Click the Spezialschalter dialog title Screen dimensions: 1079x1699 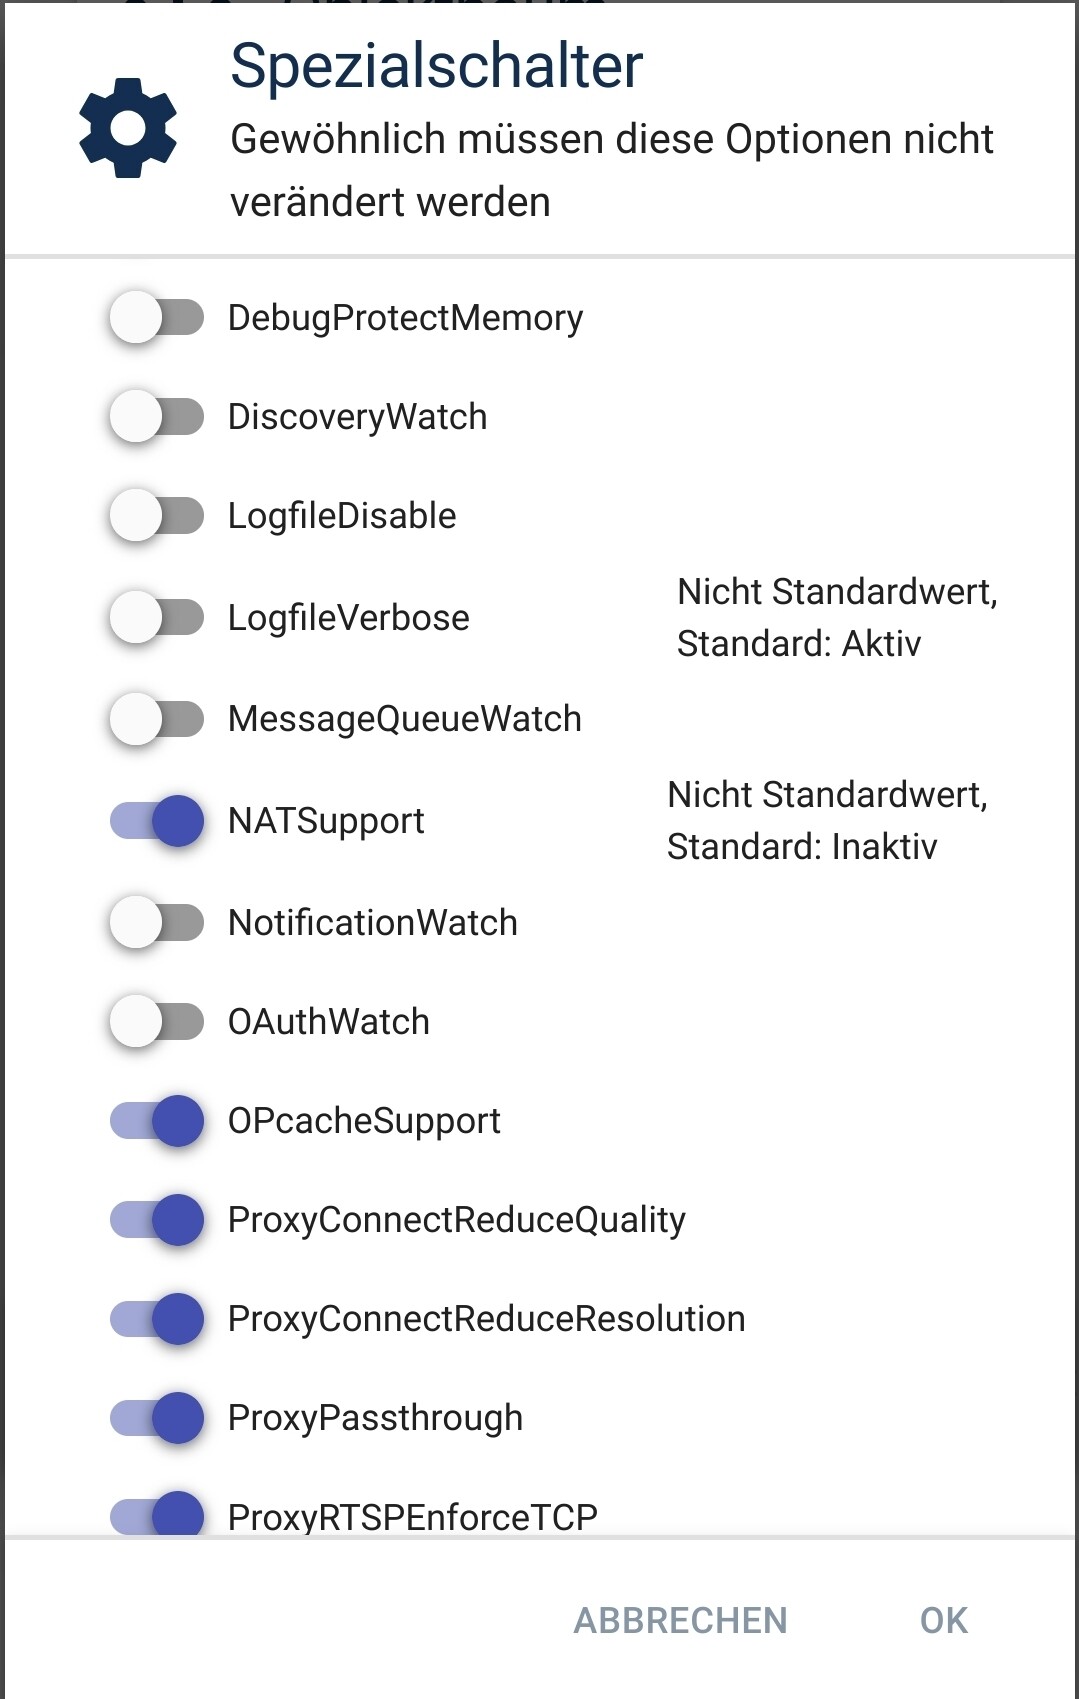point(436,67)
